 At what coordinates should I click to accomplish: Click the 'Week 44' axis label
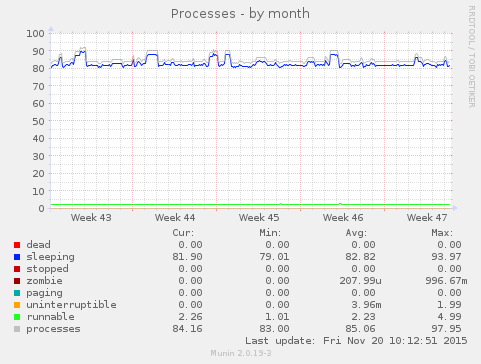pos(175,218)
